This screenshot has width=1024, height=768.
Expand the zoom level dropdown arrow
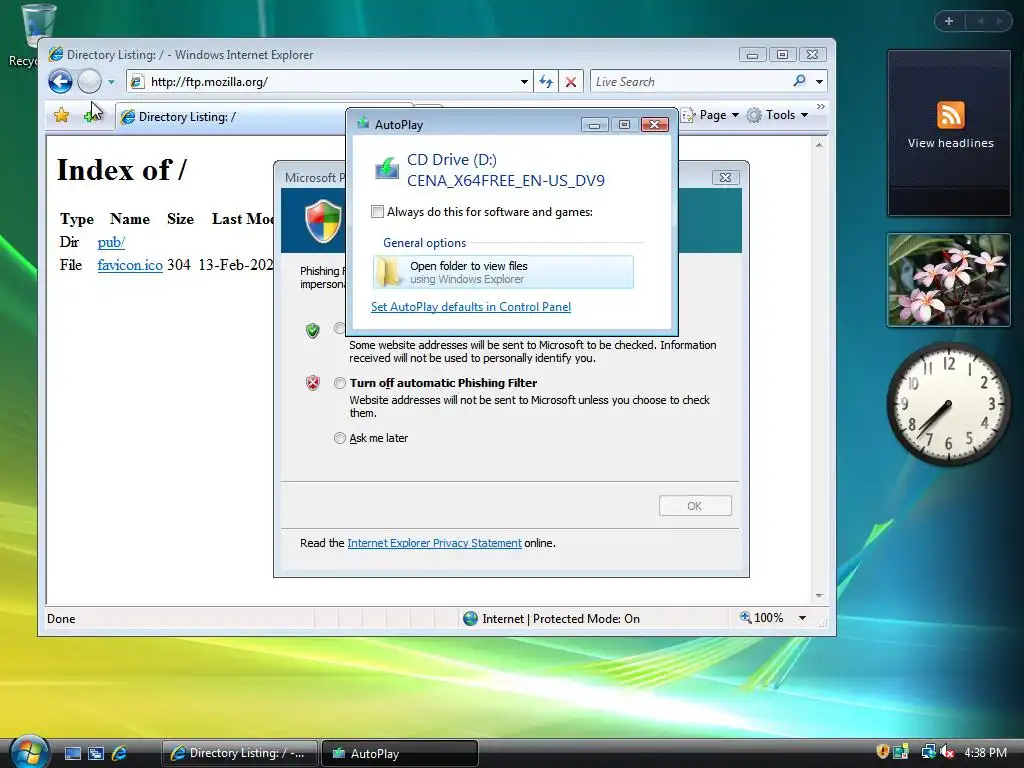[x=802, y=618]
